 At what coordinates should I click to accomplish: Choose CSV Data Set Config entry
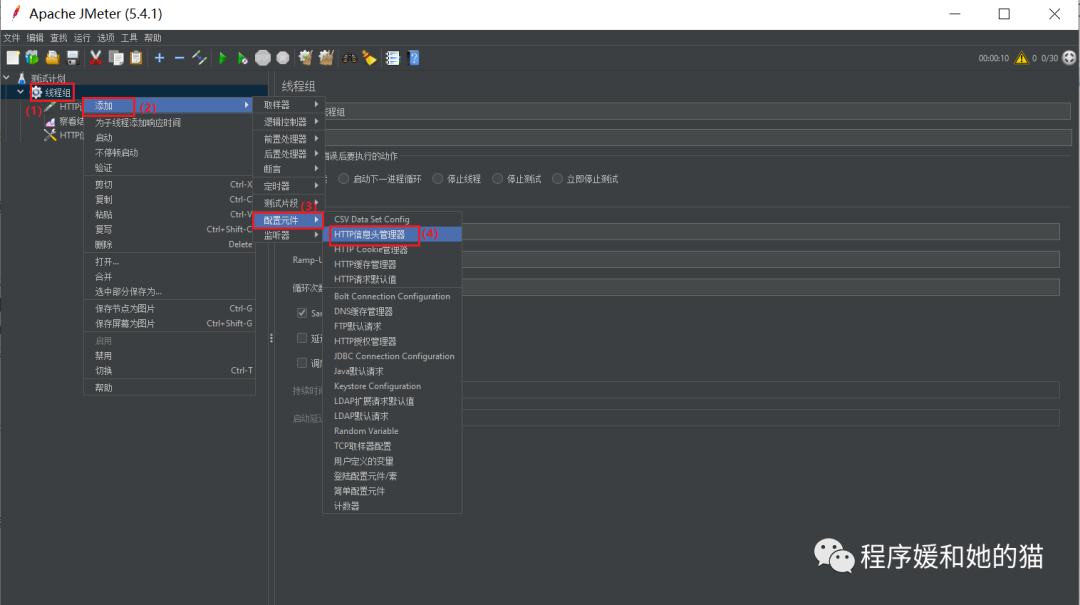[x=392, y=219]
